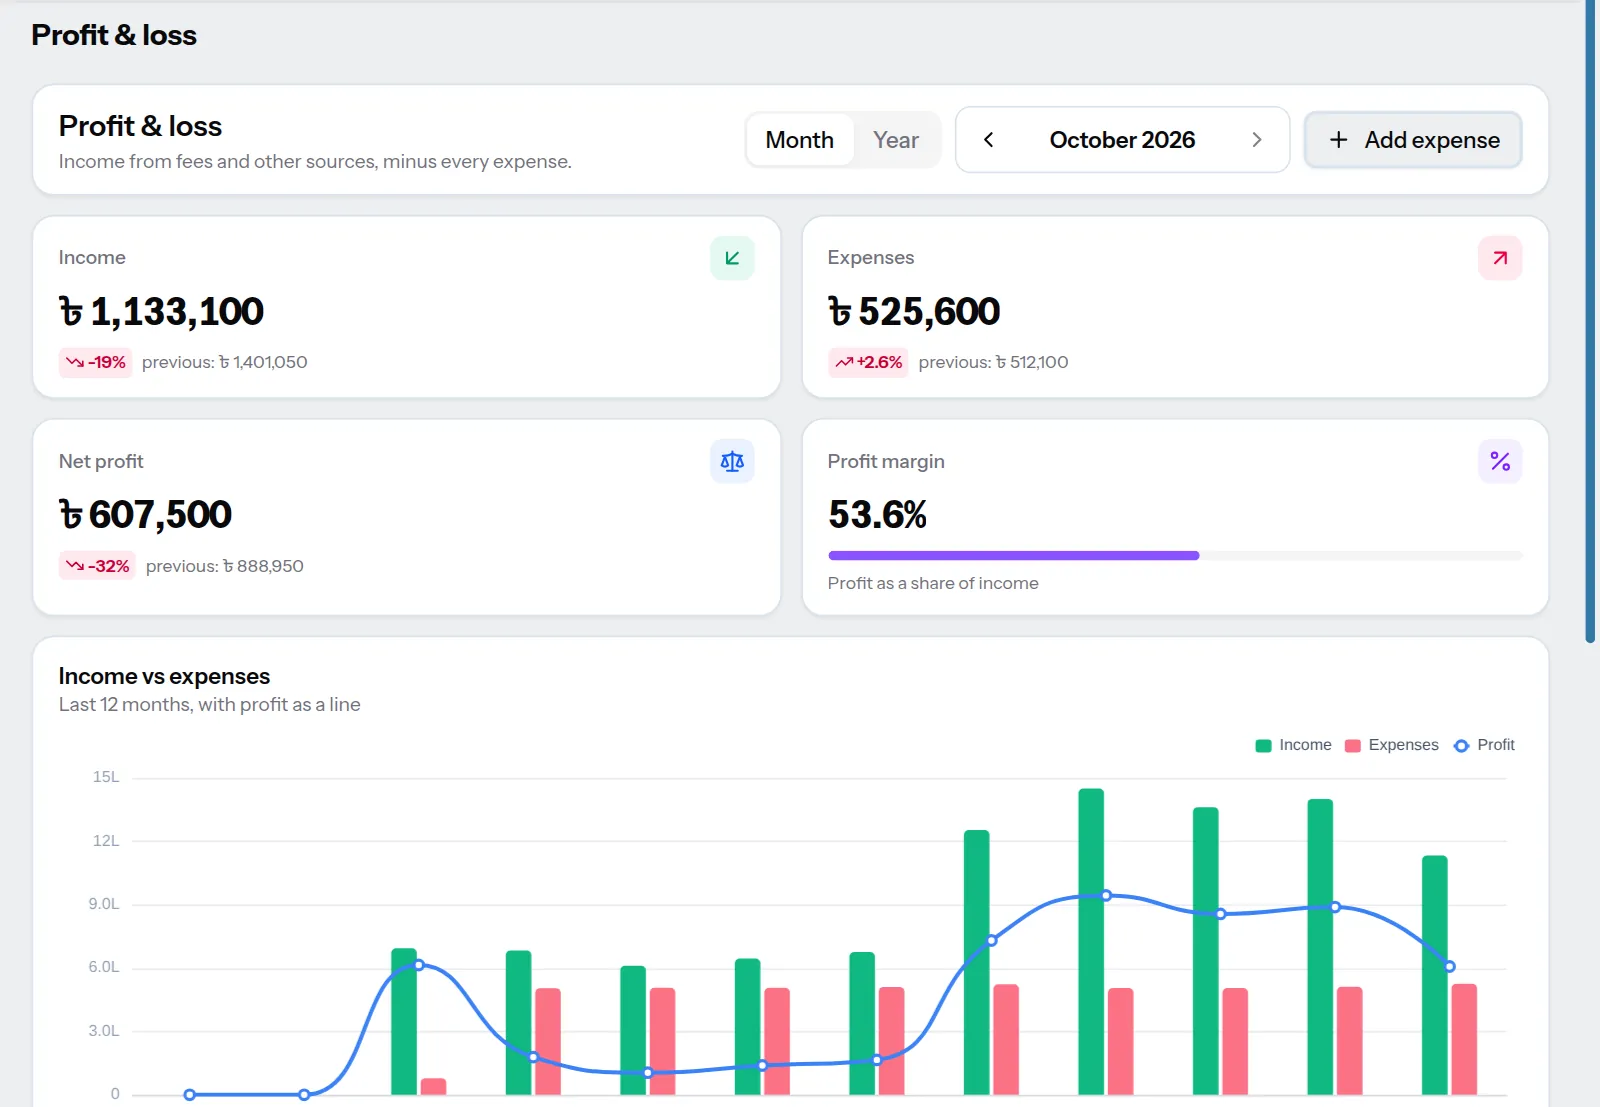This screenshot has width=1600, height=1107.
Task: Click the Profit as a share of income caption
Action: click(933, 583)
